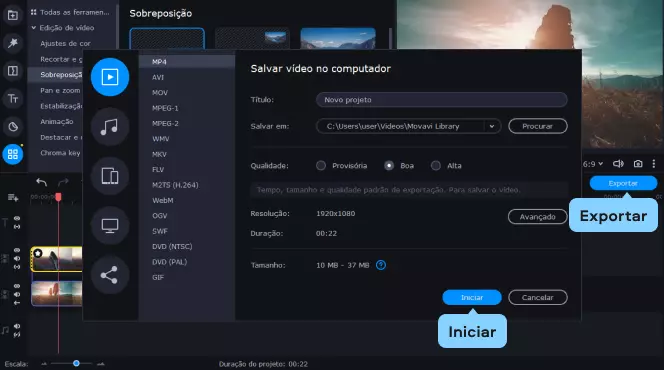Open the upload online share icon

tap(110, 275)
